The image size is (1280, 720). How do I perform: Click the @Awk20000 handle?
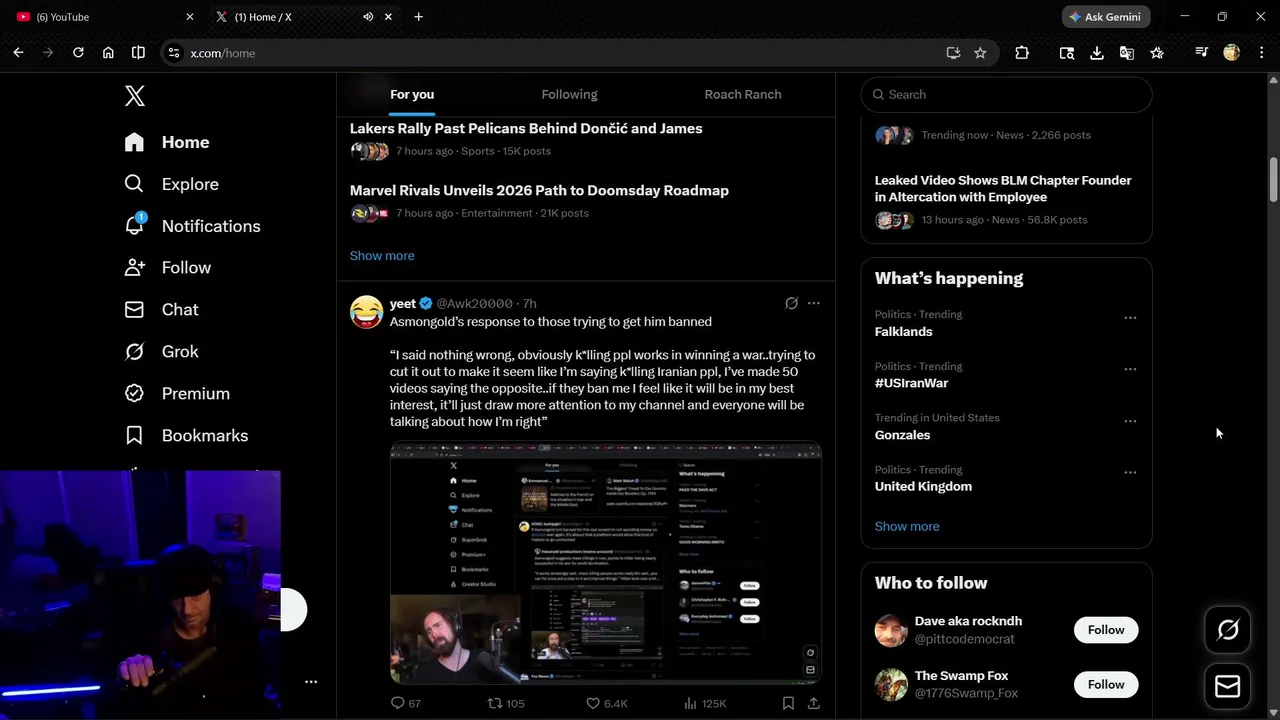pos(474,303)
